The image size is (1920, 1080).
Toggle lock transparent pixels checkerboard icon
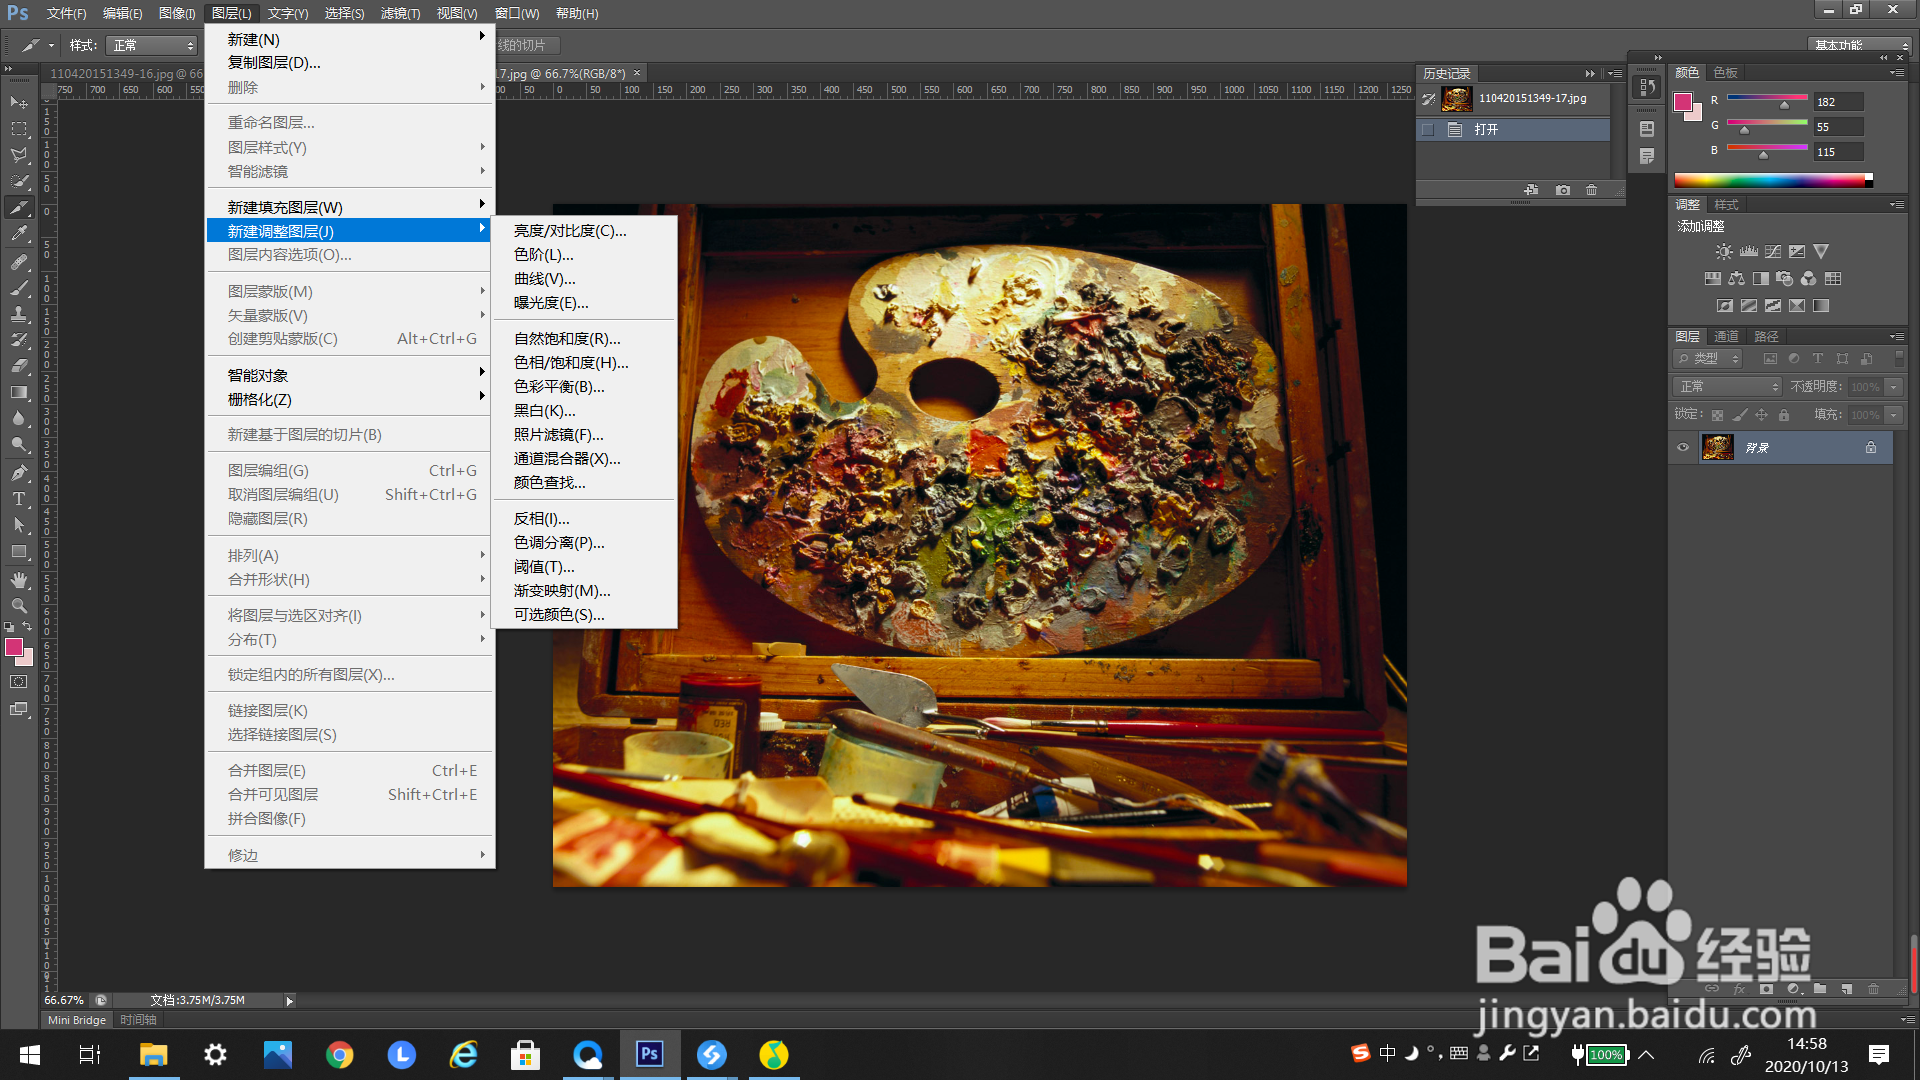pos(1717,415)
